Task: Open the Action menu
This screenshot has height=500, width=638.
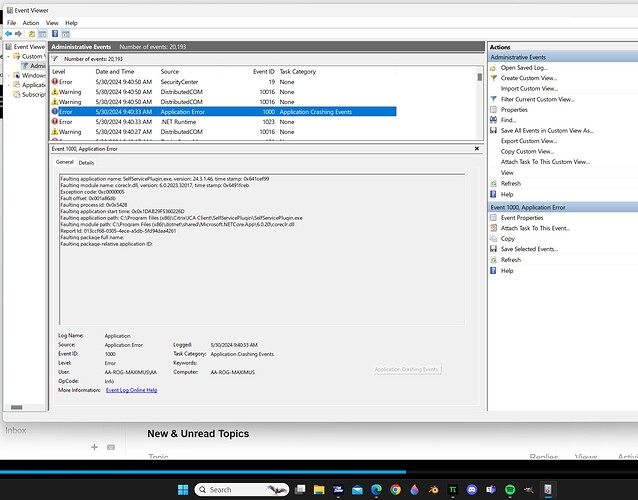Action: [x=31, y=23]
